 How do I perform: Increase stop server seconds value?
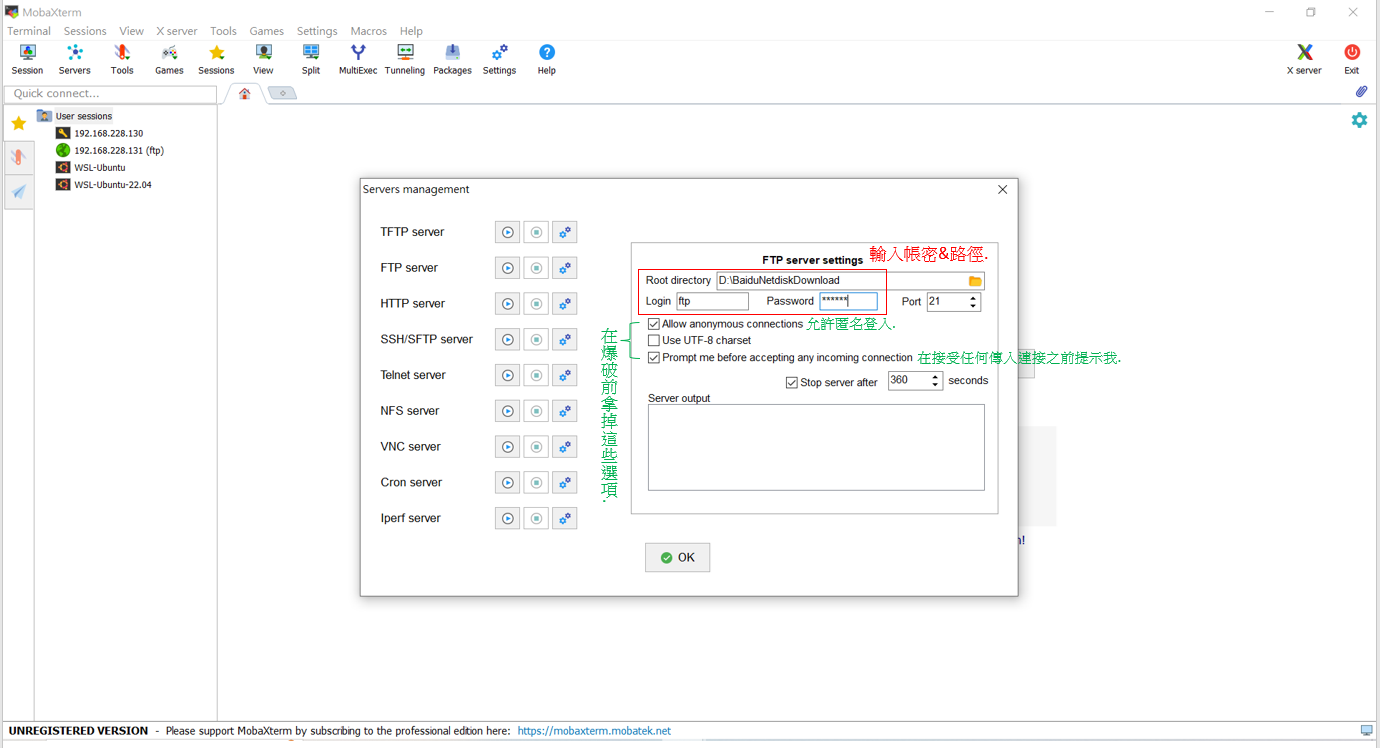tap(936, 376)
